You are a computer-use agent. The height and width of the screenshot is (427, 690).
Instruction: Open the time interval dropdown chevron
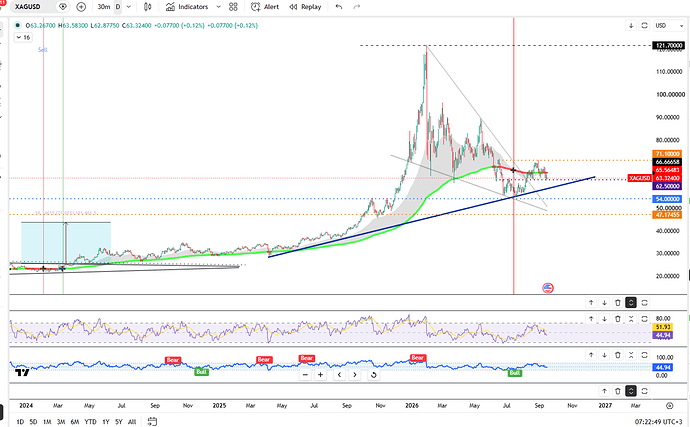[128, 7]
